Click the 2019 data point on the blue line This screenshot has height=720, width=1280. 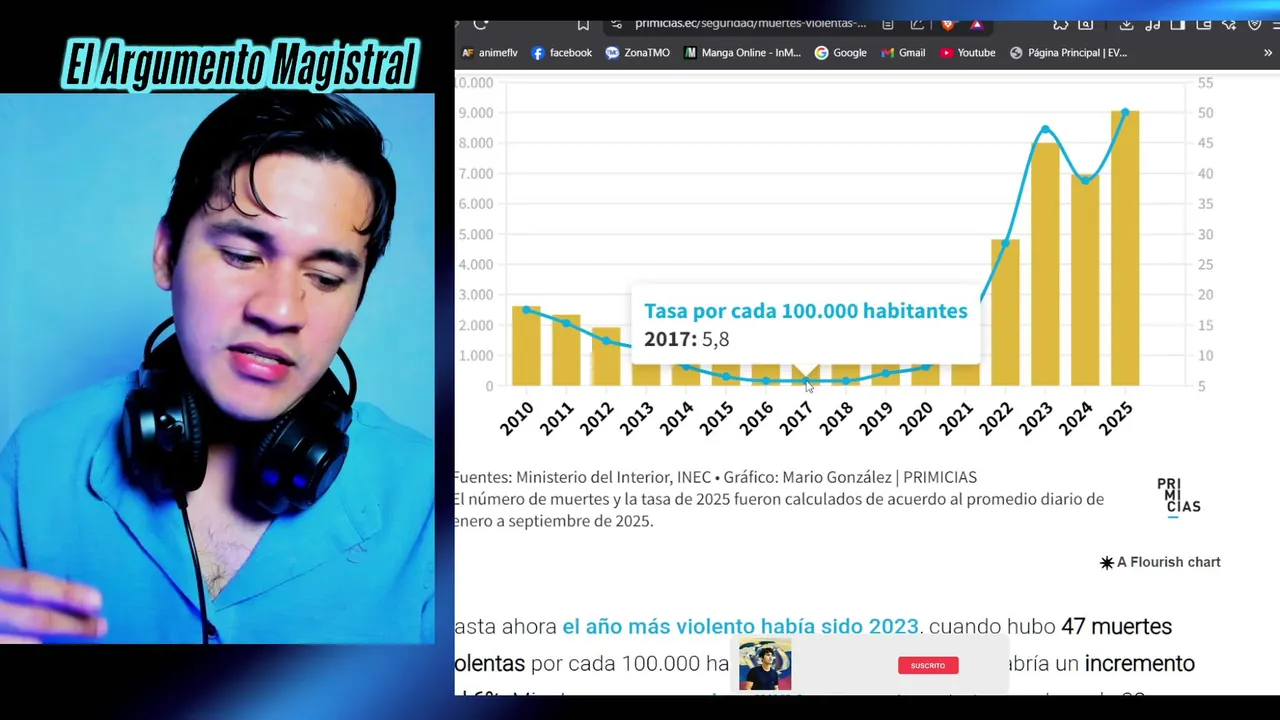pyautogui.click(x=885, y=374)
